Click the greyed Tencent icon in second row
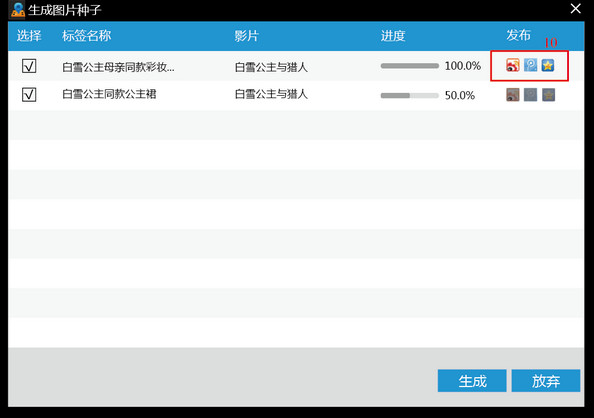The height and width of the screenshot is (418, 594). click(x=530, y=94)
